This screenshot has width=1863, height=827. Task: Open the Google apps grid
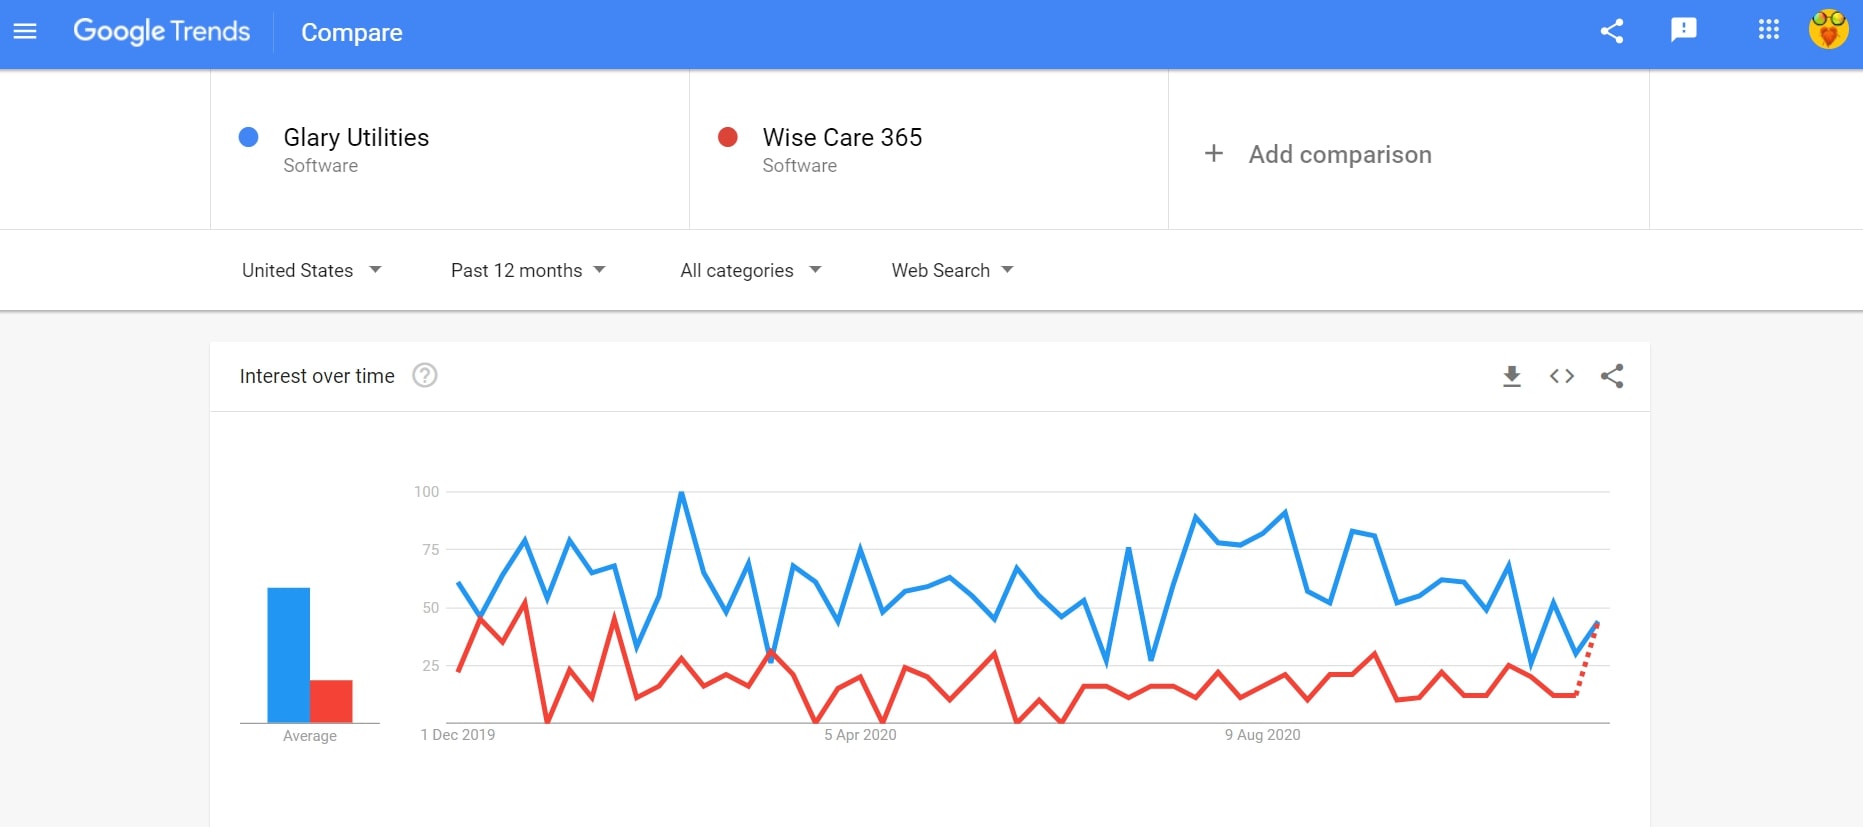coord(1768,30)
